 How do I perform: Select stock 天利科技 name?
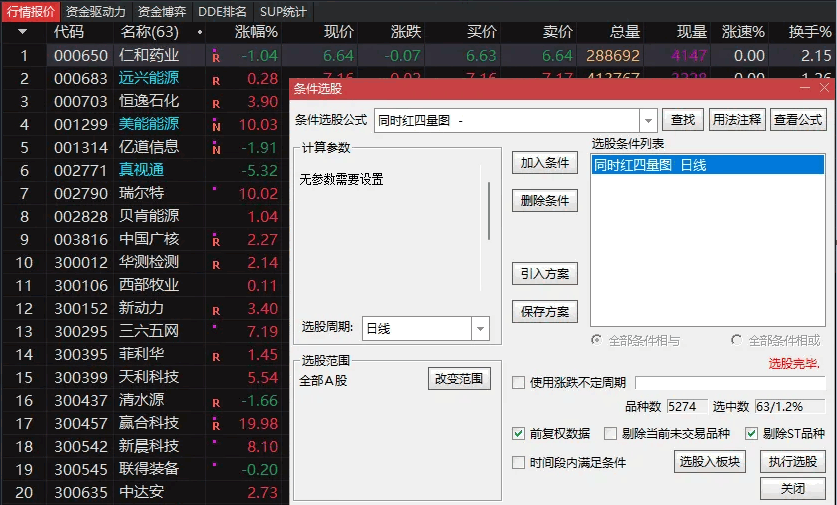[149, 377]
